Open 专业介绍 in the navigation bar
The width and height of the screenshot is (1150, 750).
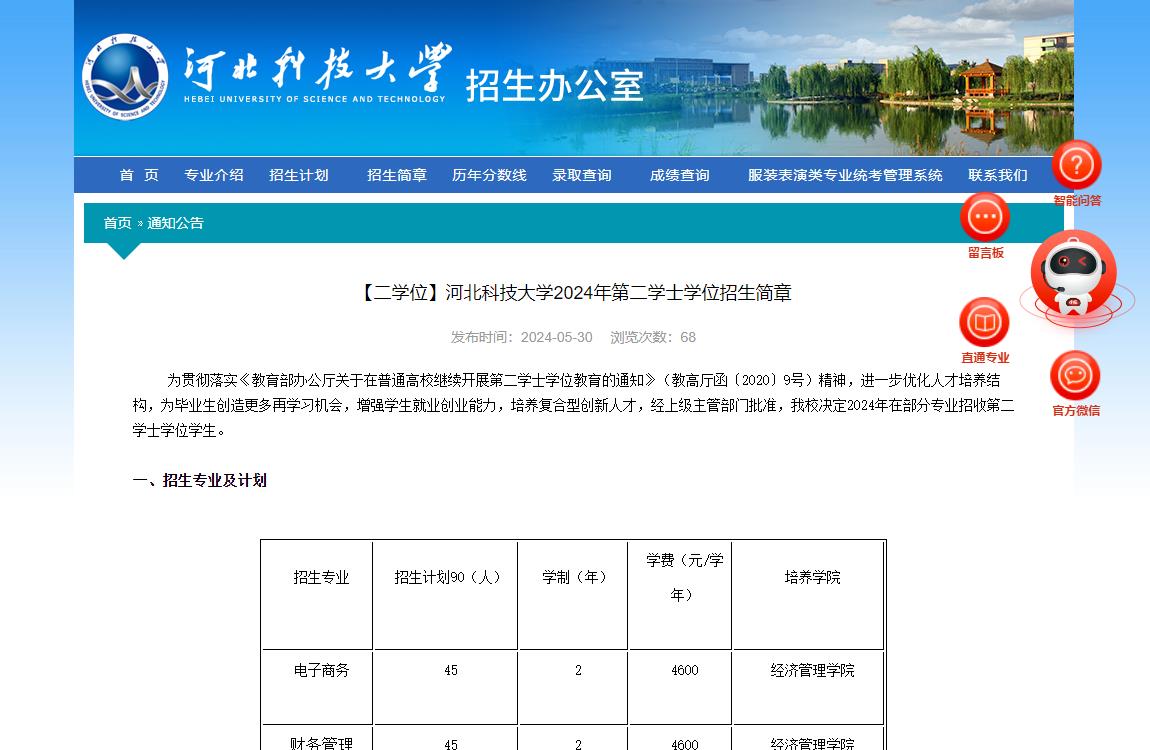pos(213,175)
